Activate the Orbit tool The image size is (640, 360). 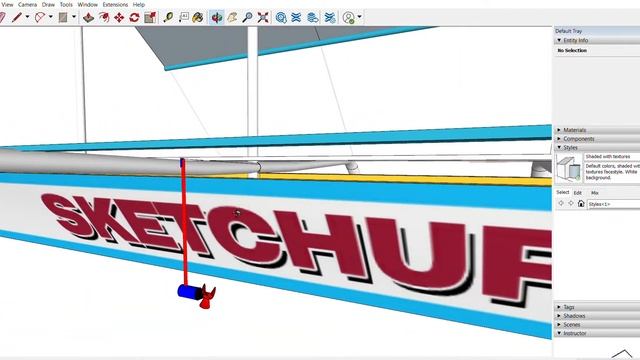(217, 18)
